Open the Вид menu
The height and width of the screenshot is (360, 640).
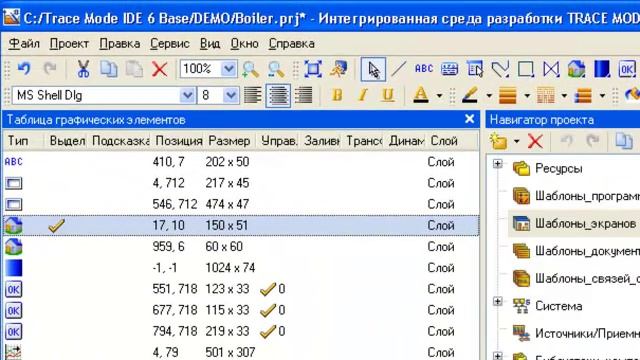click(210, 44)
